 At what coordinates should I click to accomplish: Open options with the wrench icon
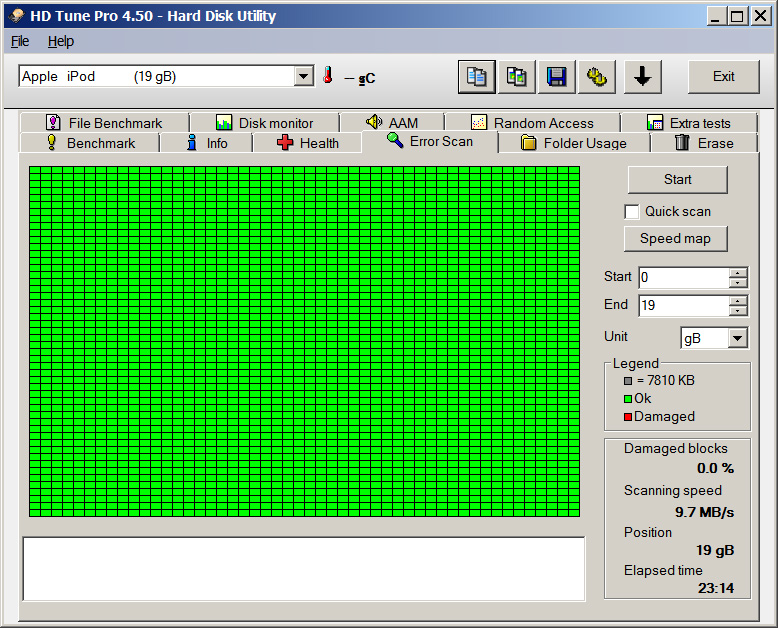tap(597, 77)
